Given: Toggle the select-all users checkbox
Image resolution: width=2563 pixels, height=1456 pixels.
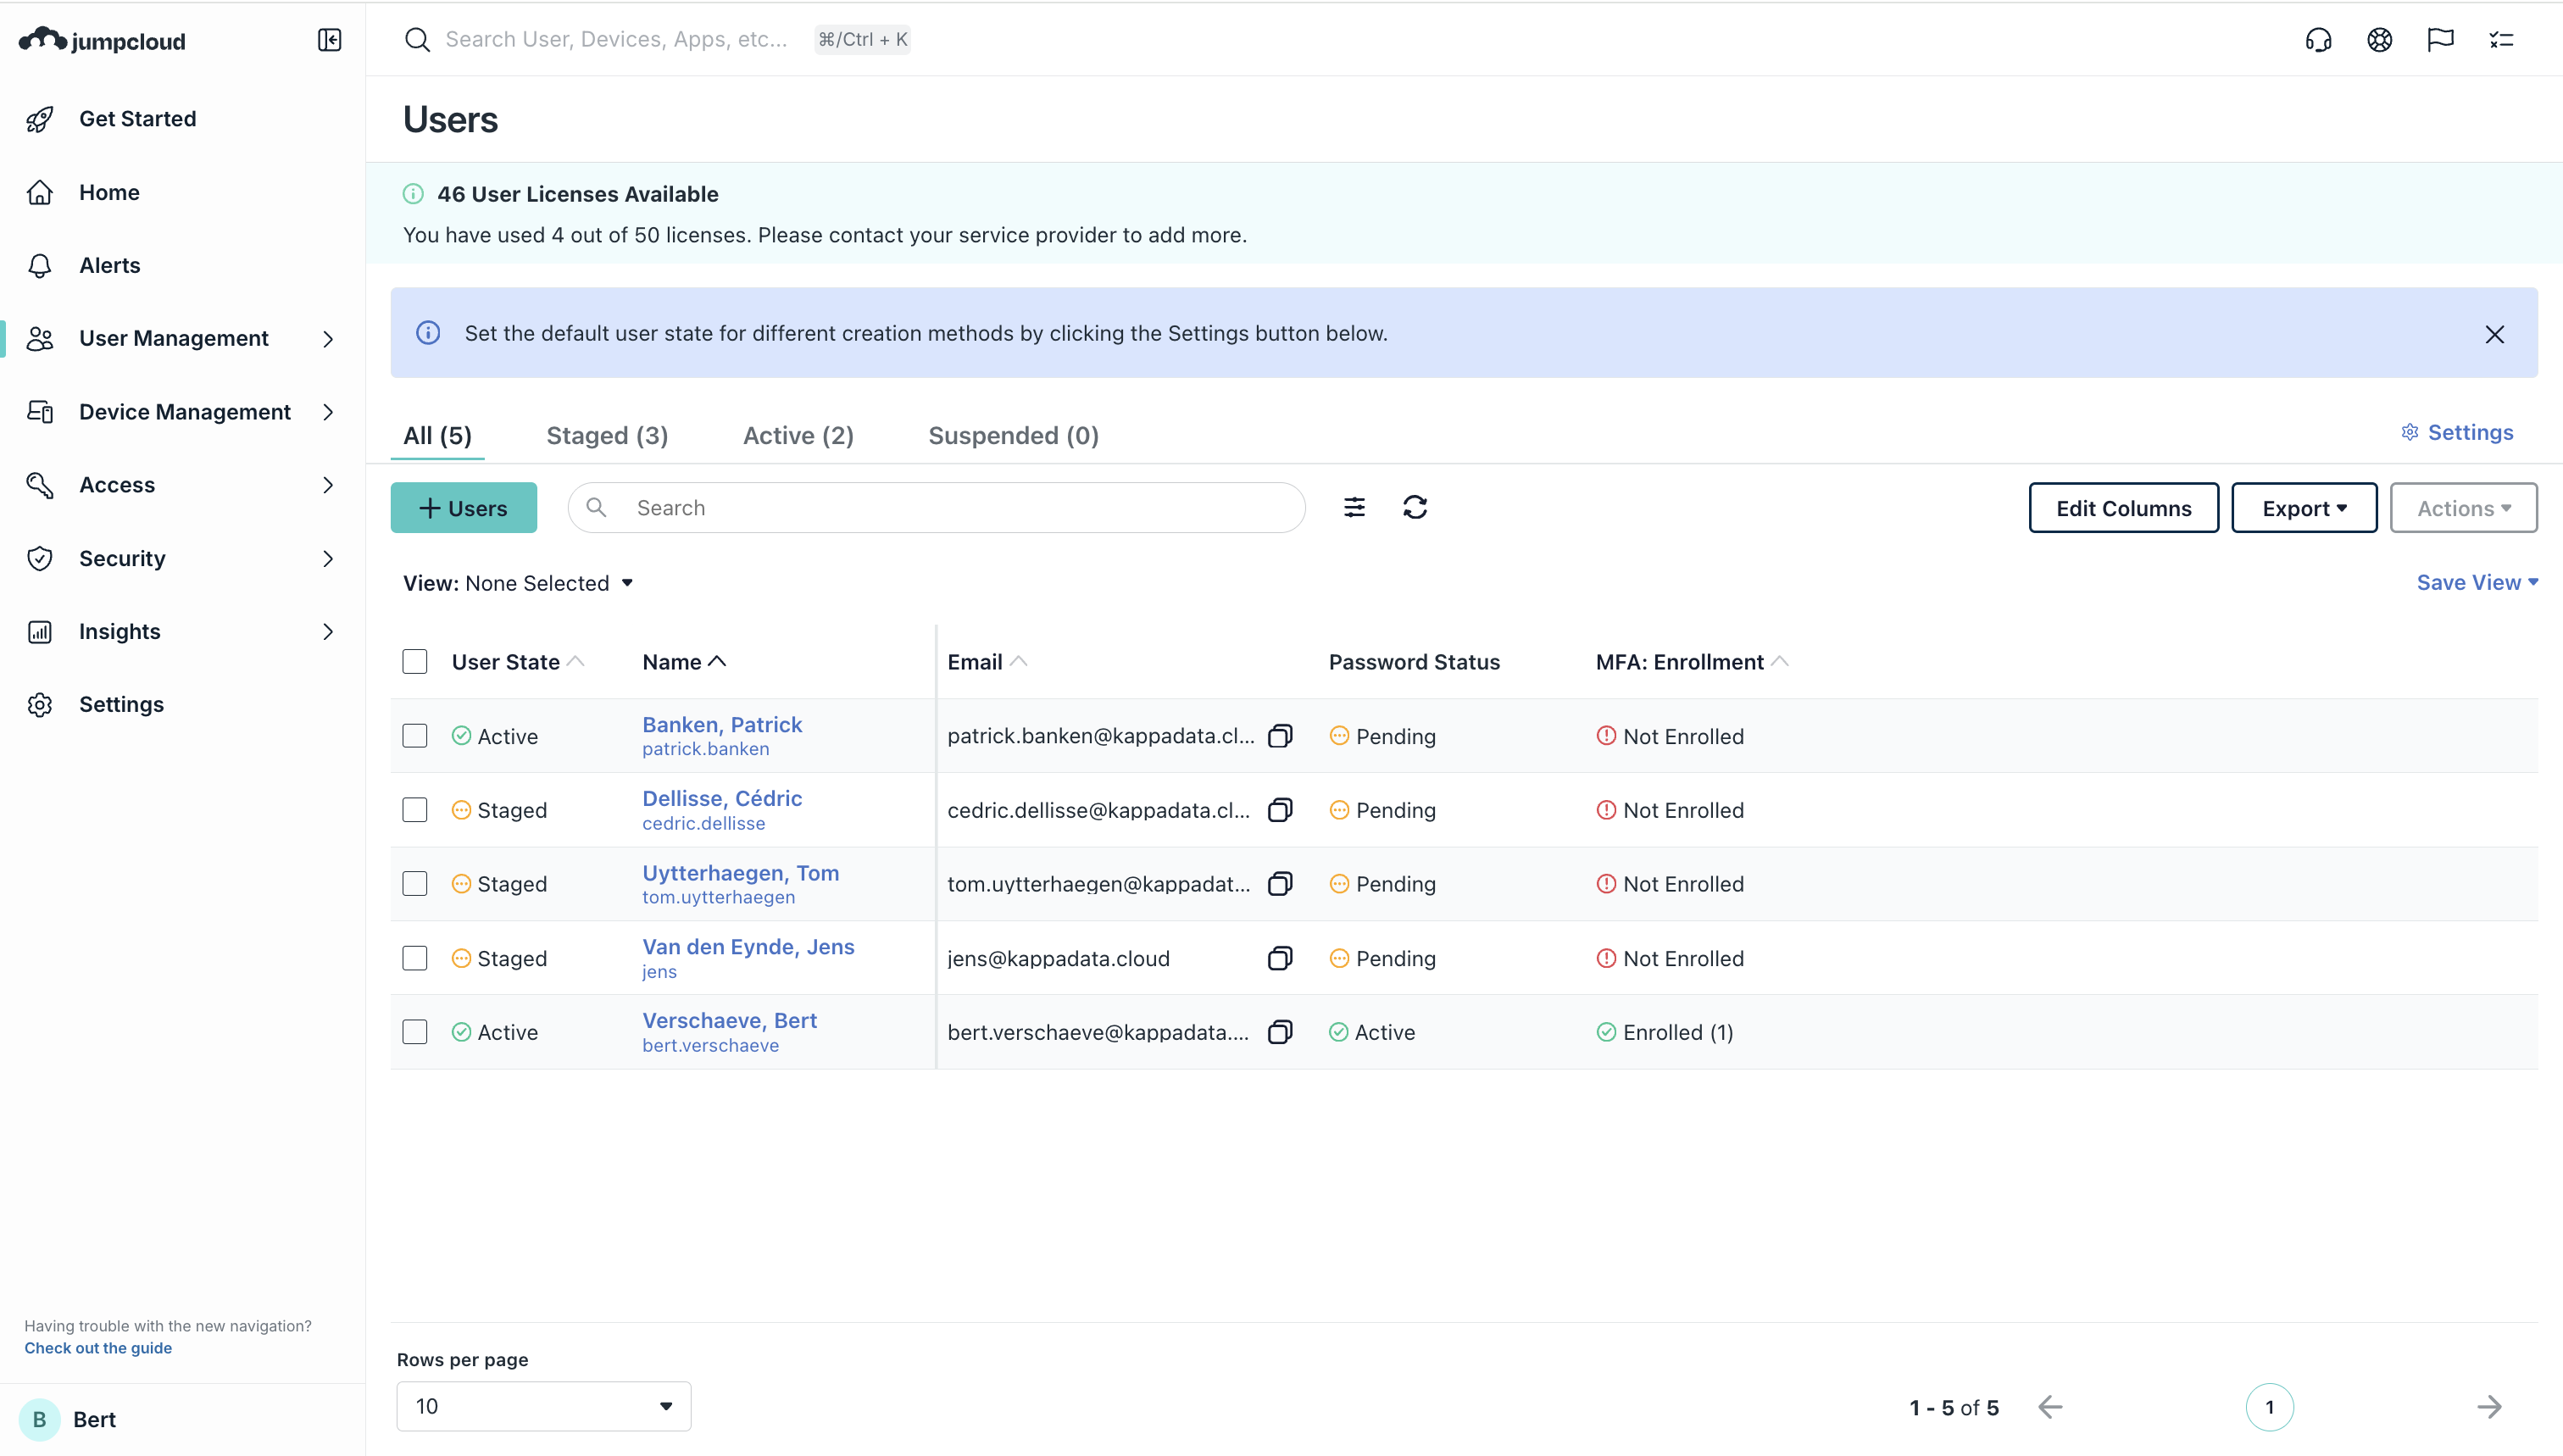Looking at the screenshot, I should pos(415,662).
